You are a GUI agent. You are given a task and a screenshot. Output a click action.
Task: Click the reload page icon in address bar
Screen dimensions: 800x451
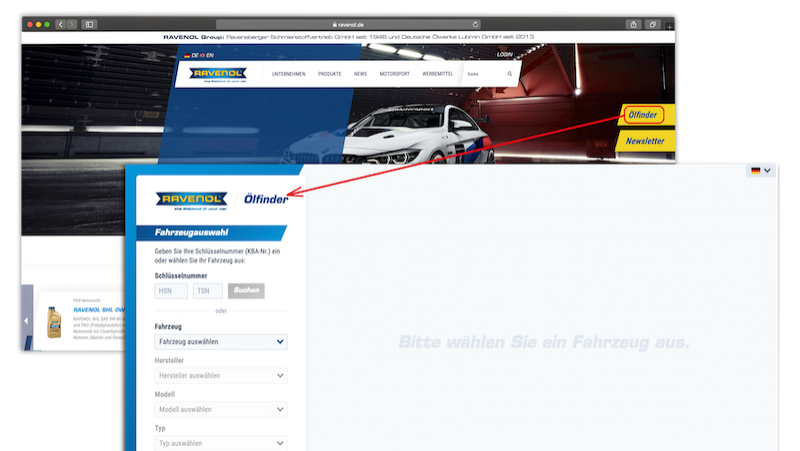[x=473, y=24]
